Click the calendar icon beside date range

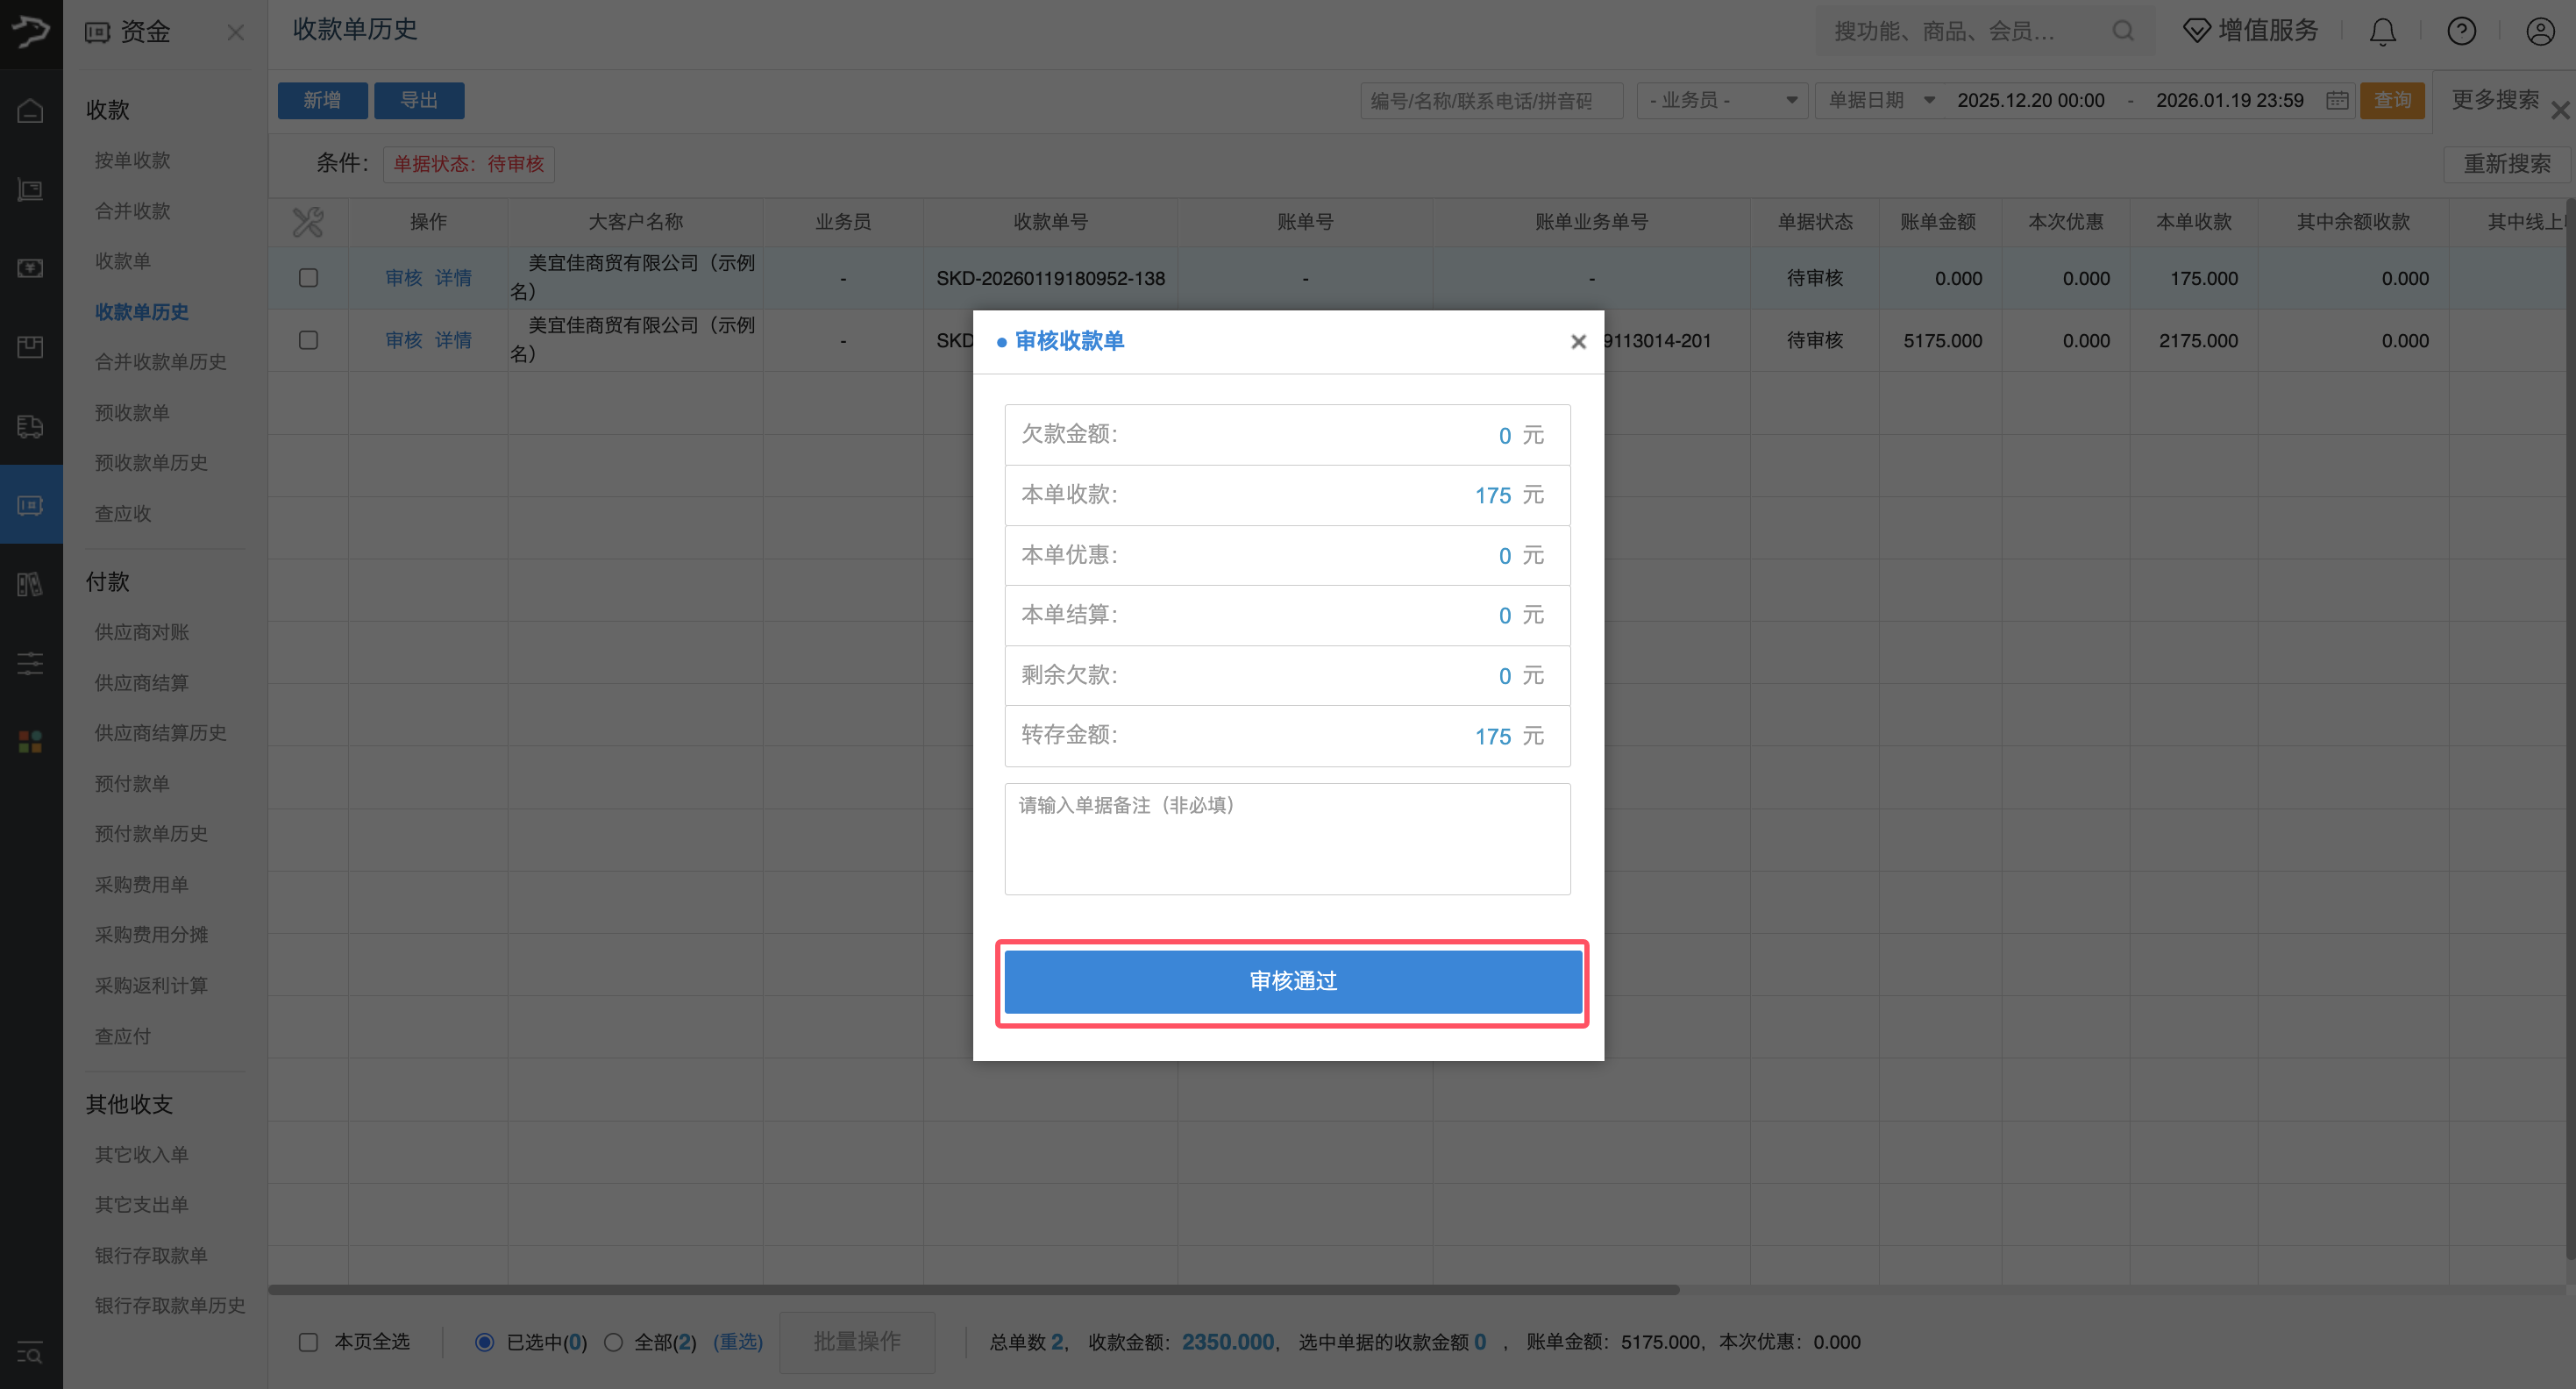tap(2337, 100)
